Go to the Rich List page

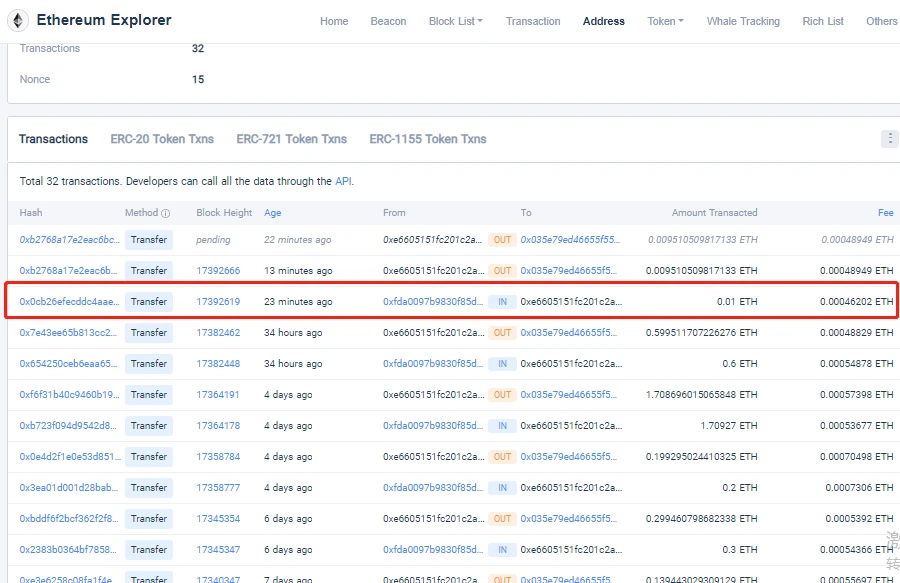pos(823,21)
